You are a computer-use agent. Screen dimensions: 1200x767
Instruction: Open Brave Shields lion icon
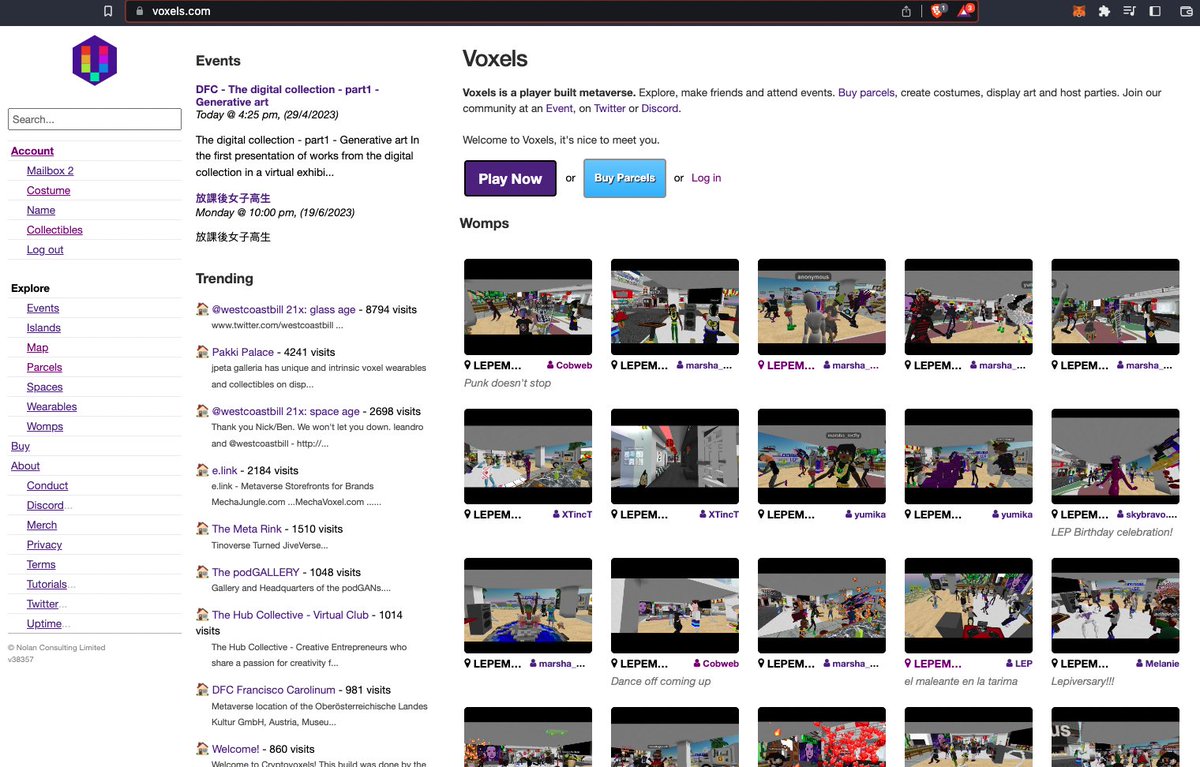coord(938,11)
